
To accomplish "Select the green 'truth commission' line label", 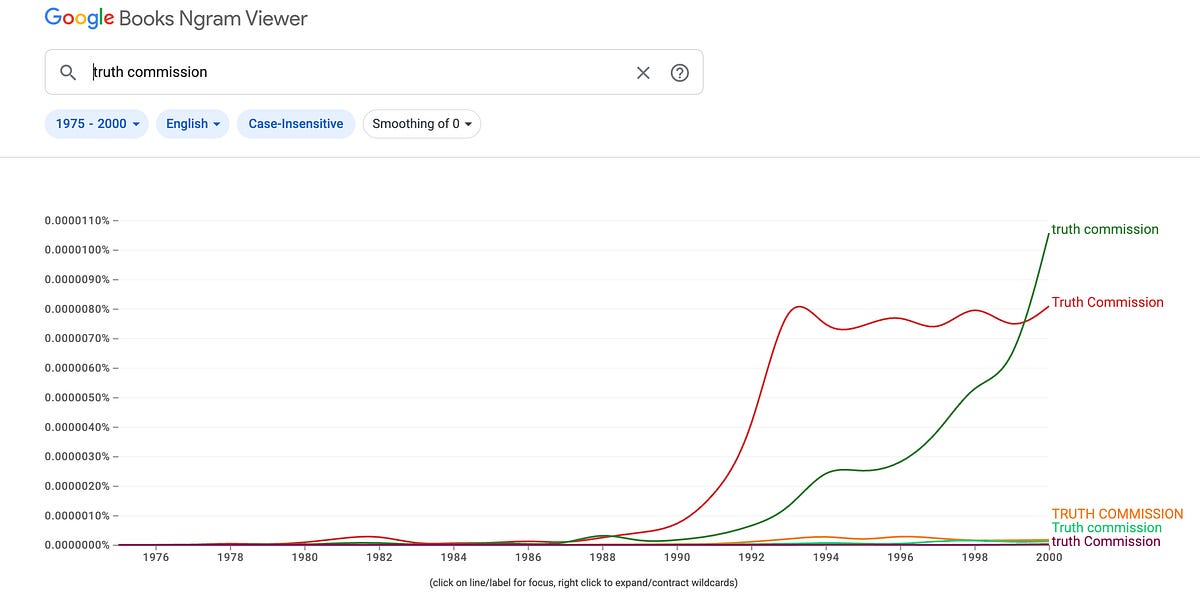I will 1104,229.
